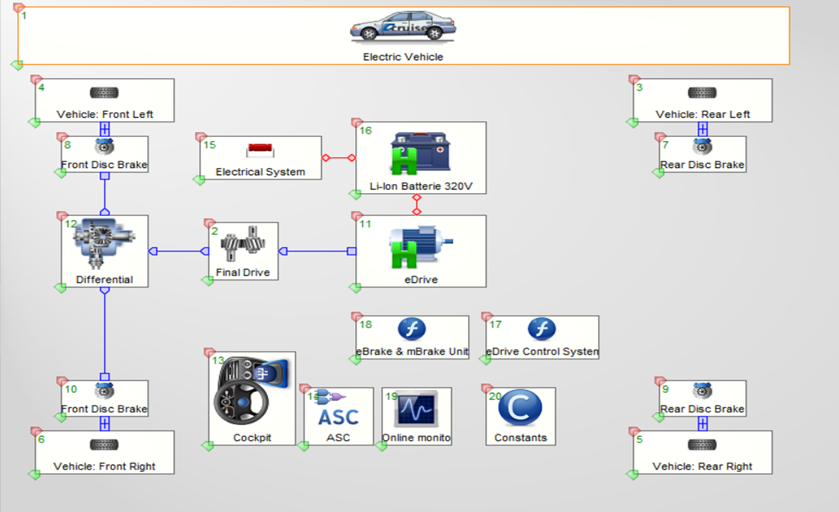The width and height of the screenshot is (839, 512).
Task: Click red connection between Electrical System and battery
Action: pos(338,158)
